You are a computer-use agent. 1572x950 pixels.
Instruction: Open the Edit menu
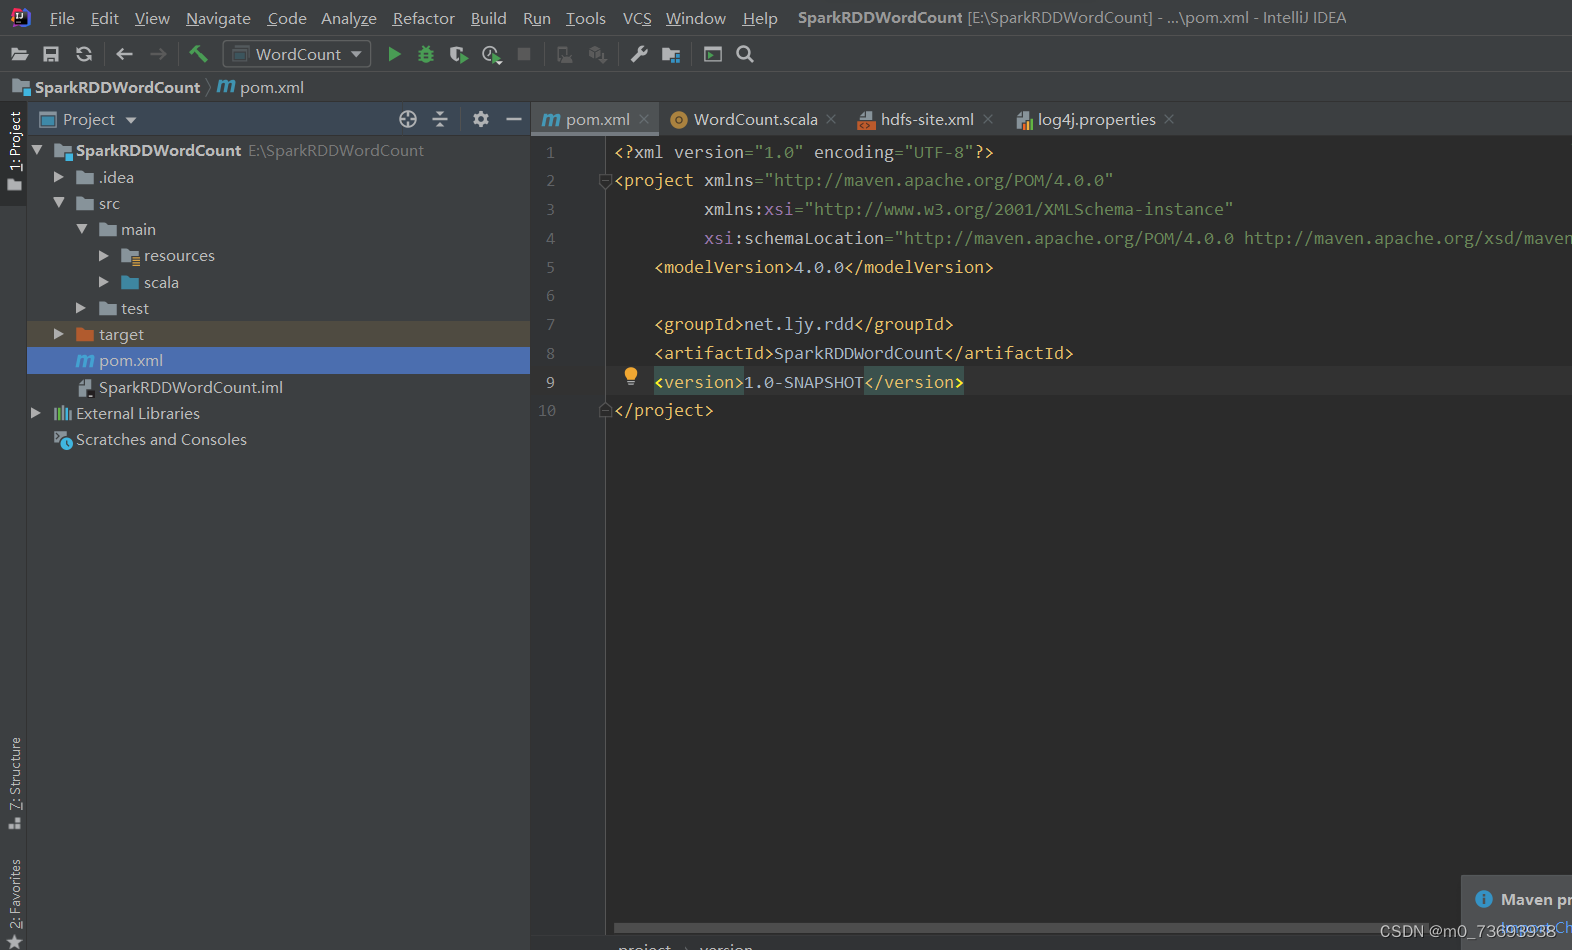tap(104, 18)
